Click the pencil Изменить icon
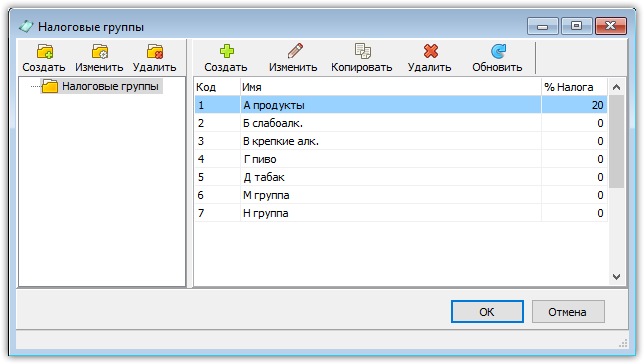 (x=294, y=51)
